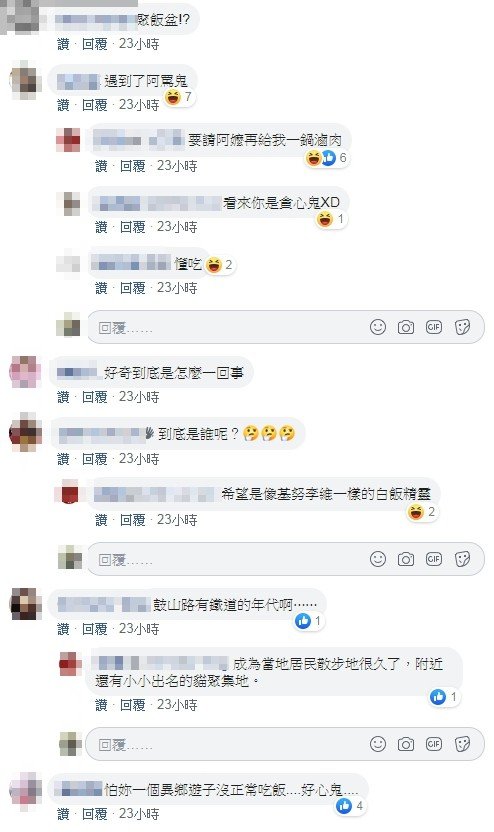The width and height of the screenshot is (494, 832).
Task: Open commenter avatar beside 好奇到底是怎麼一回事
Action: [x=25, y=372]
